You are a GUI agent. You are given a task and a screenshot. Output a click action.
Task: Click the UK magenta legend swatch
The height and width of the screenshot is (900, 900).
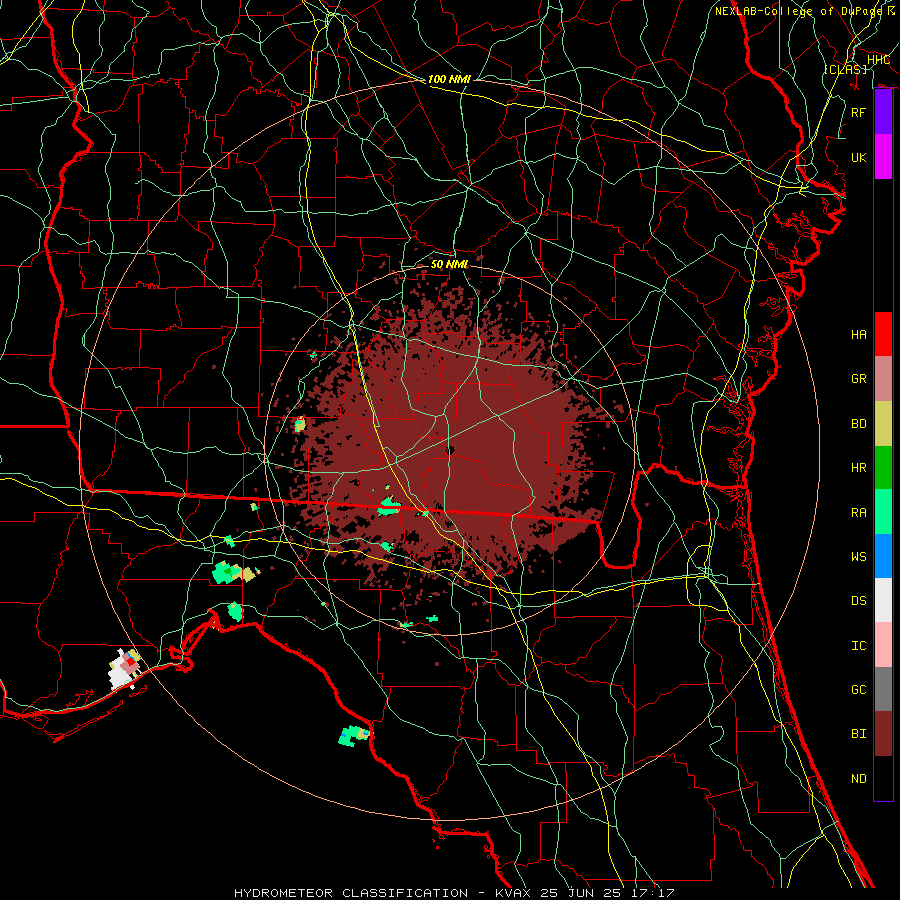(883, 157)
